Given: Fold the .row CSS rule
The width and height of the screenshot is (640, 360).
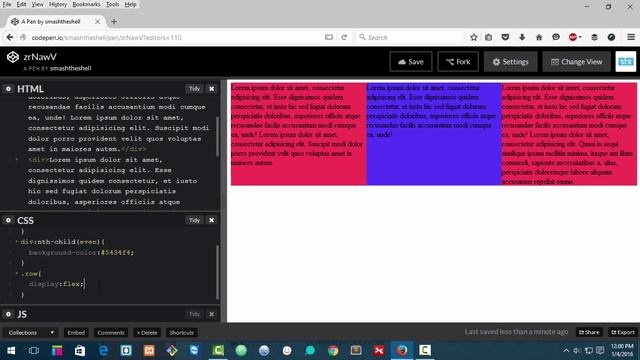Looking at the screenshot, I should click(16, 273).
